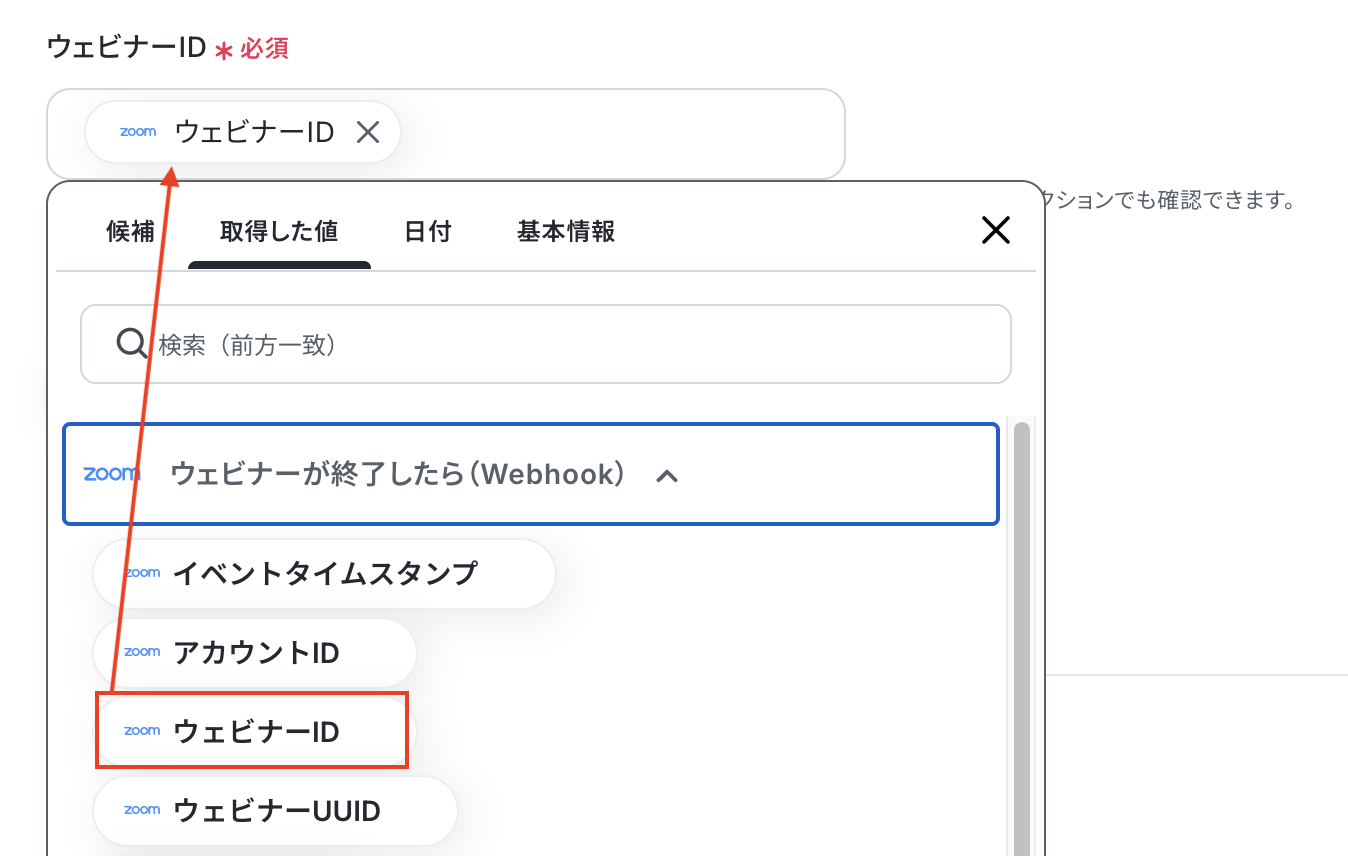
Task: Insert the ウェビナーUUID value
Action: pos(275,811)
